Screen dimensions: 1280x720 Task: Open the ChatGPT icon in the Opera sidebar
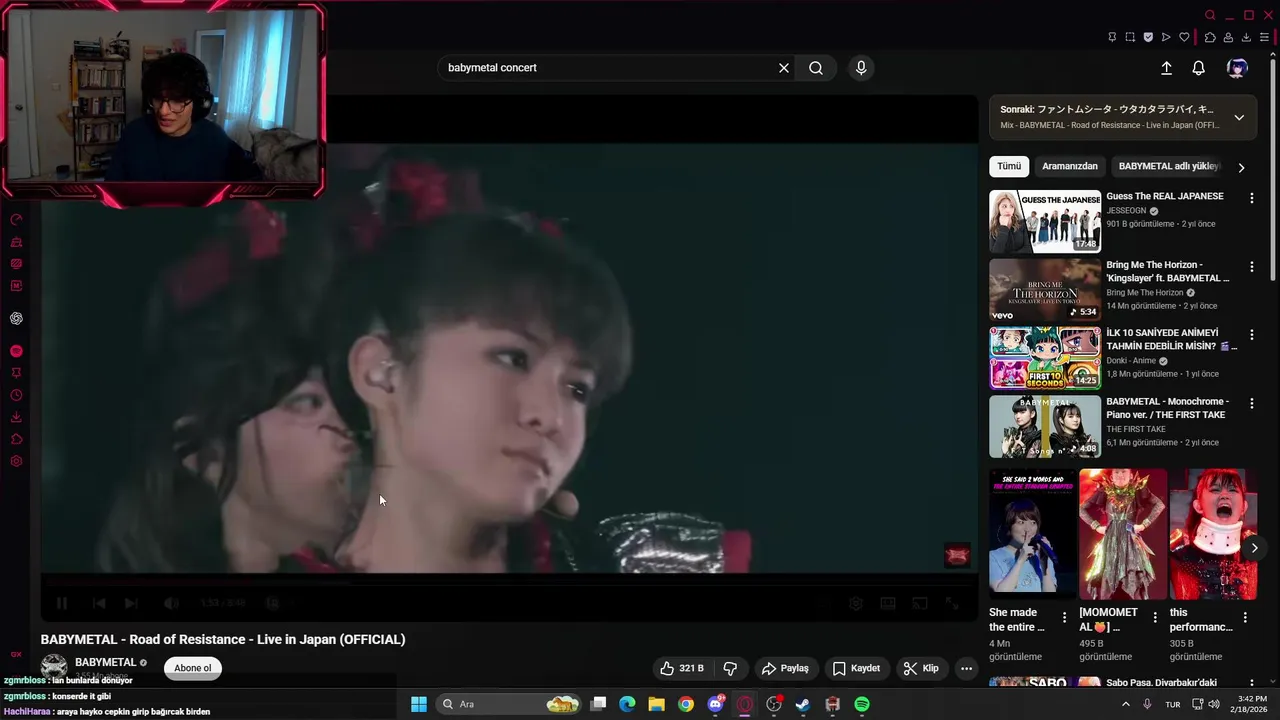tap(16, 318)
